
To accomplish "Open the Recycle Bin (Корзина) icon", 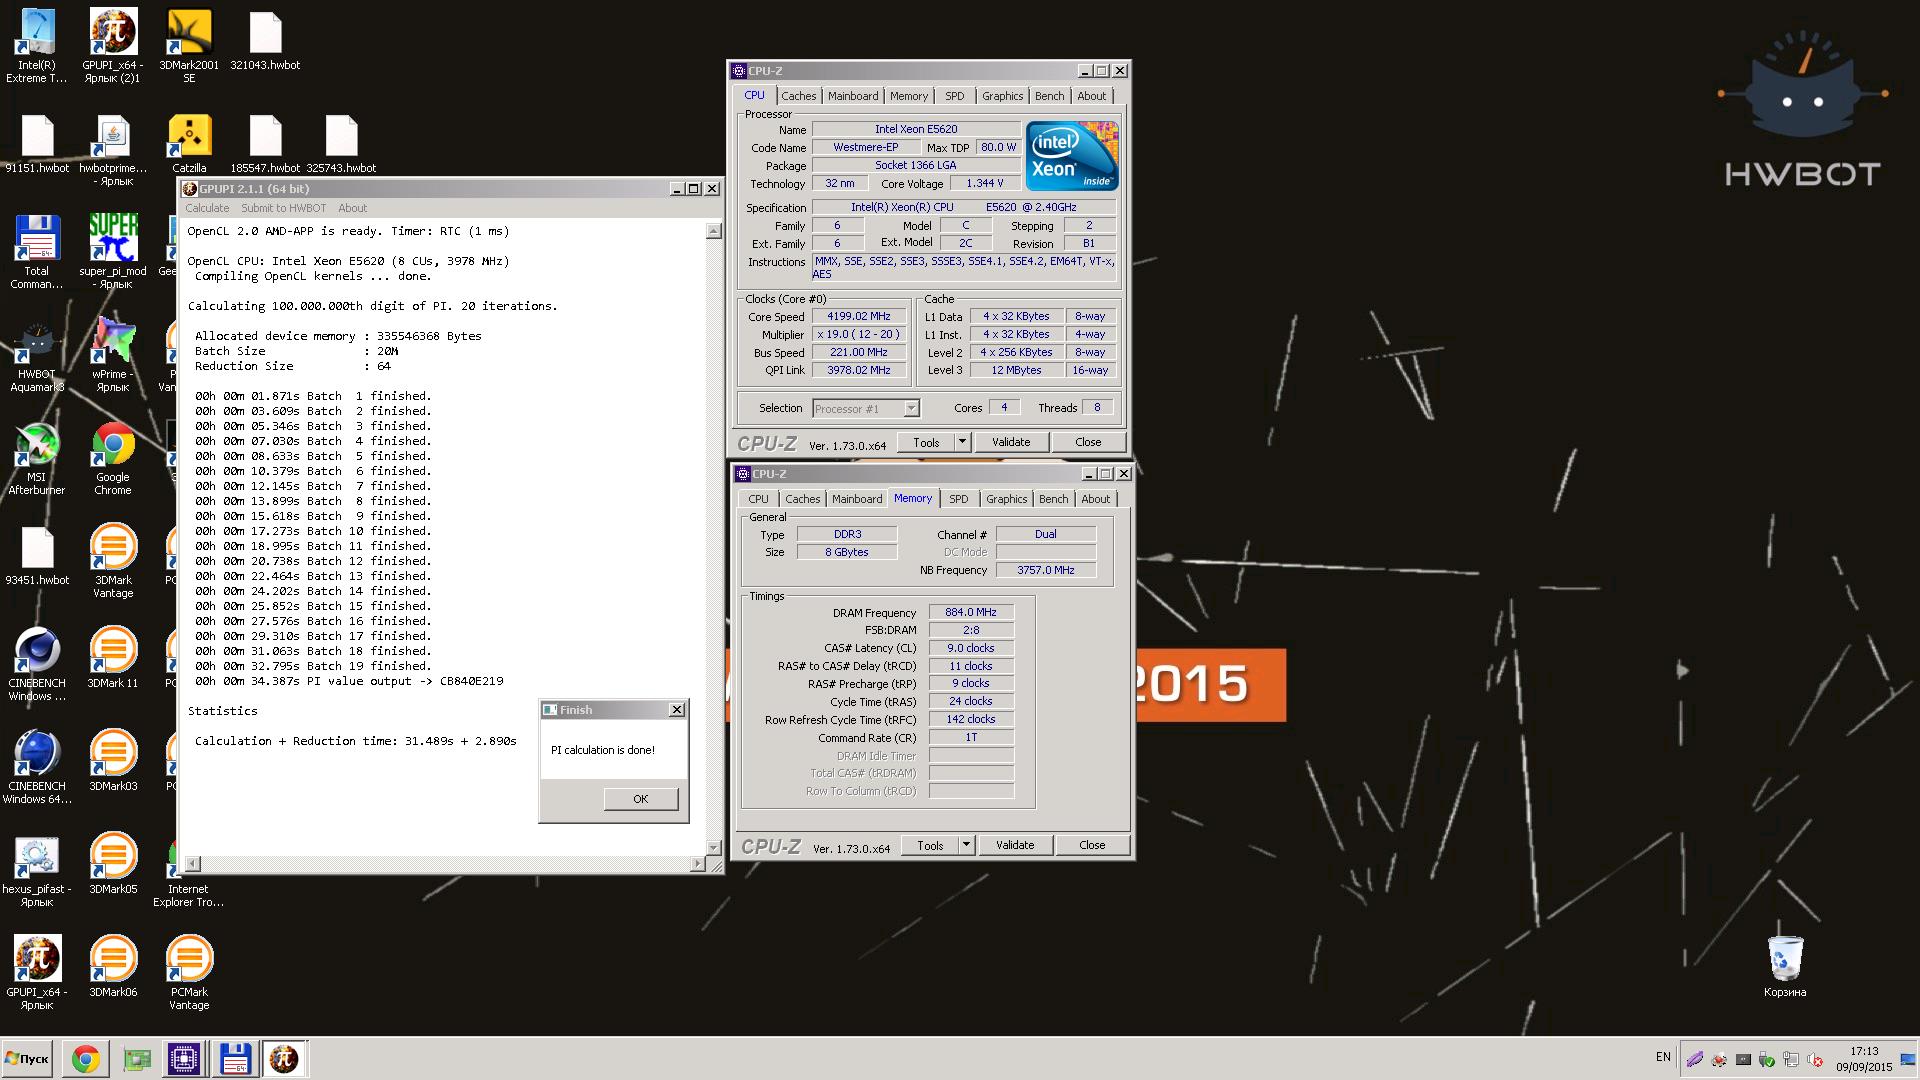I will click(x=1785, y=967).
